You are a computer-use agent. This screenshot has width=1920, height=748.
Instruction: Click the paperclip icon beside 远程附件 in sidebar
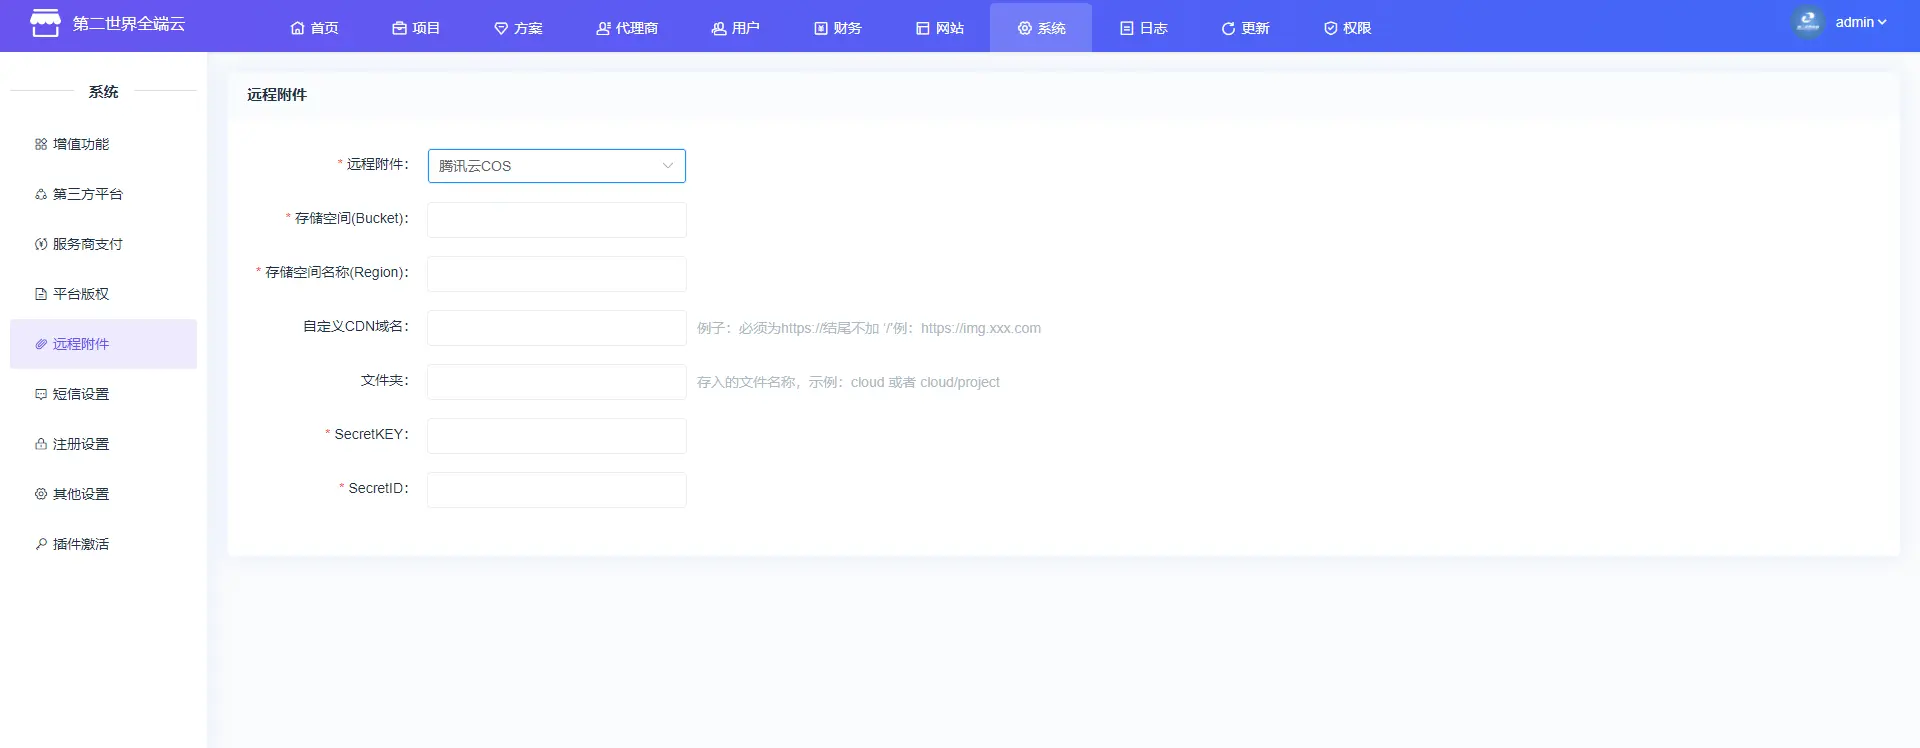pos(41,344)
